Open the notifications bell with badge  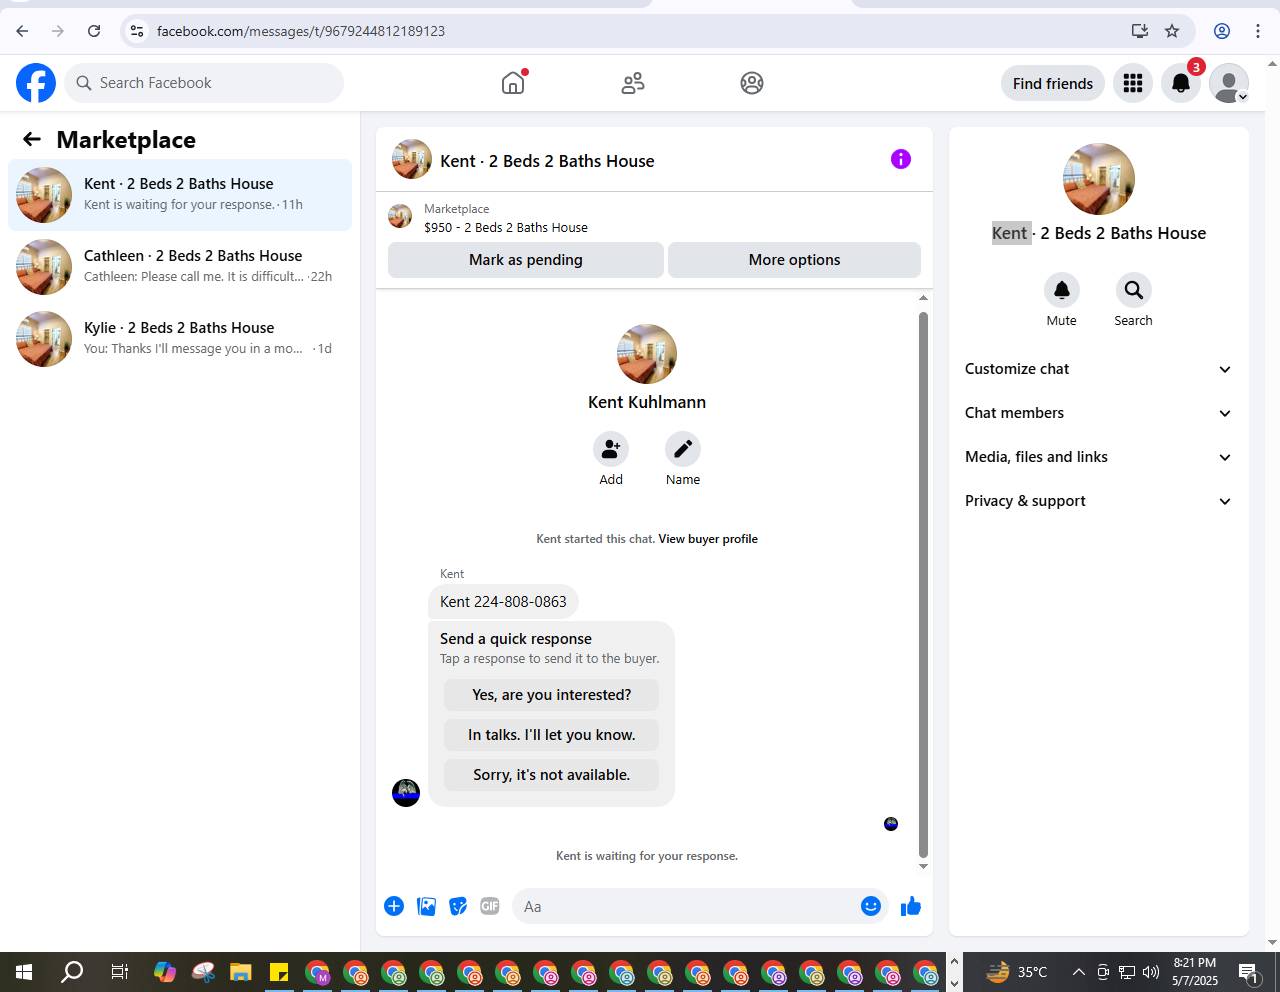[1181, 83]
